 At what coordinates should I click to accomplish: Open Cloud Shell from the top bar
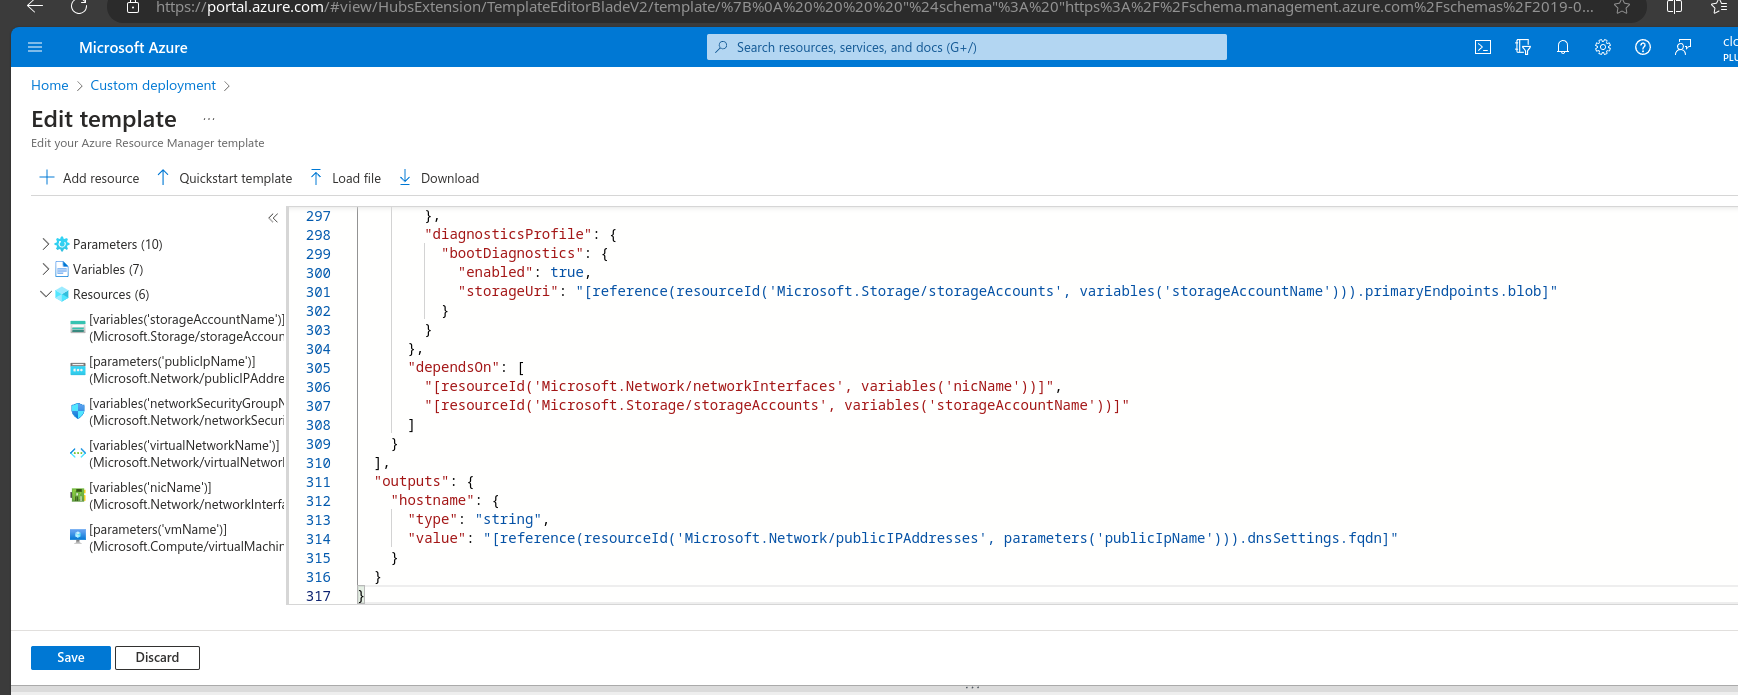1483,47
